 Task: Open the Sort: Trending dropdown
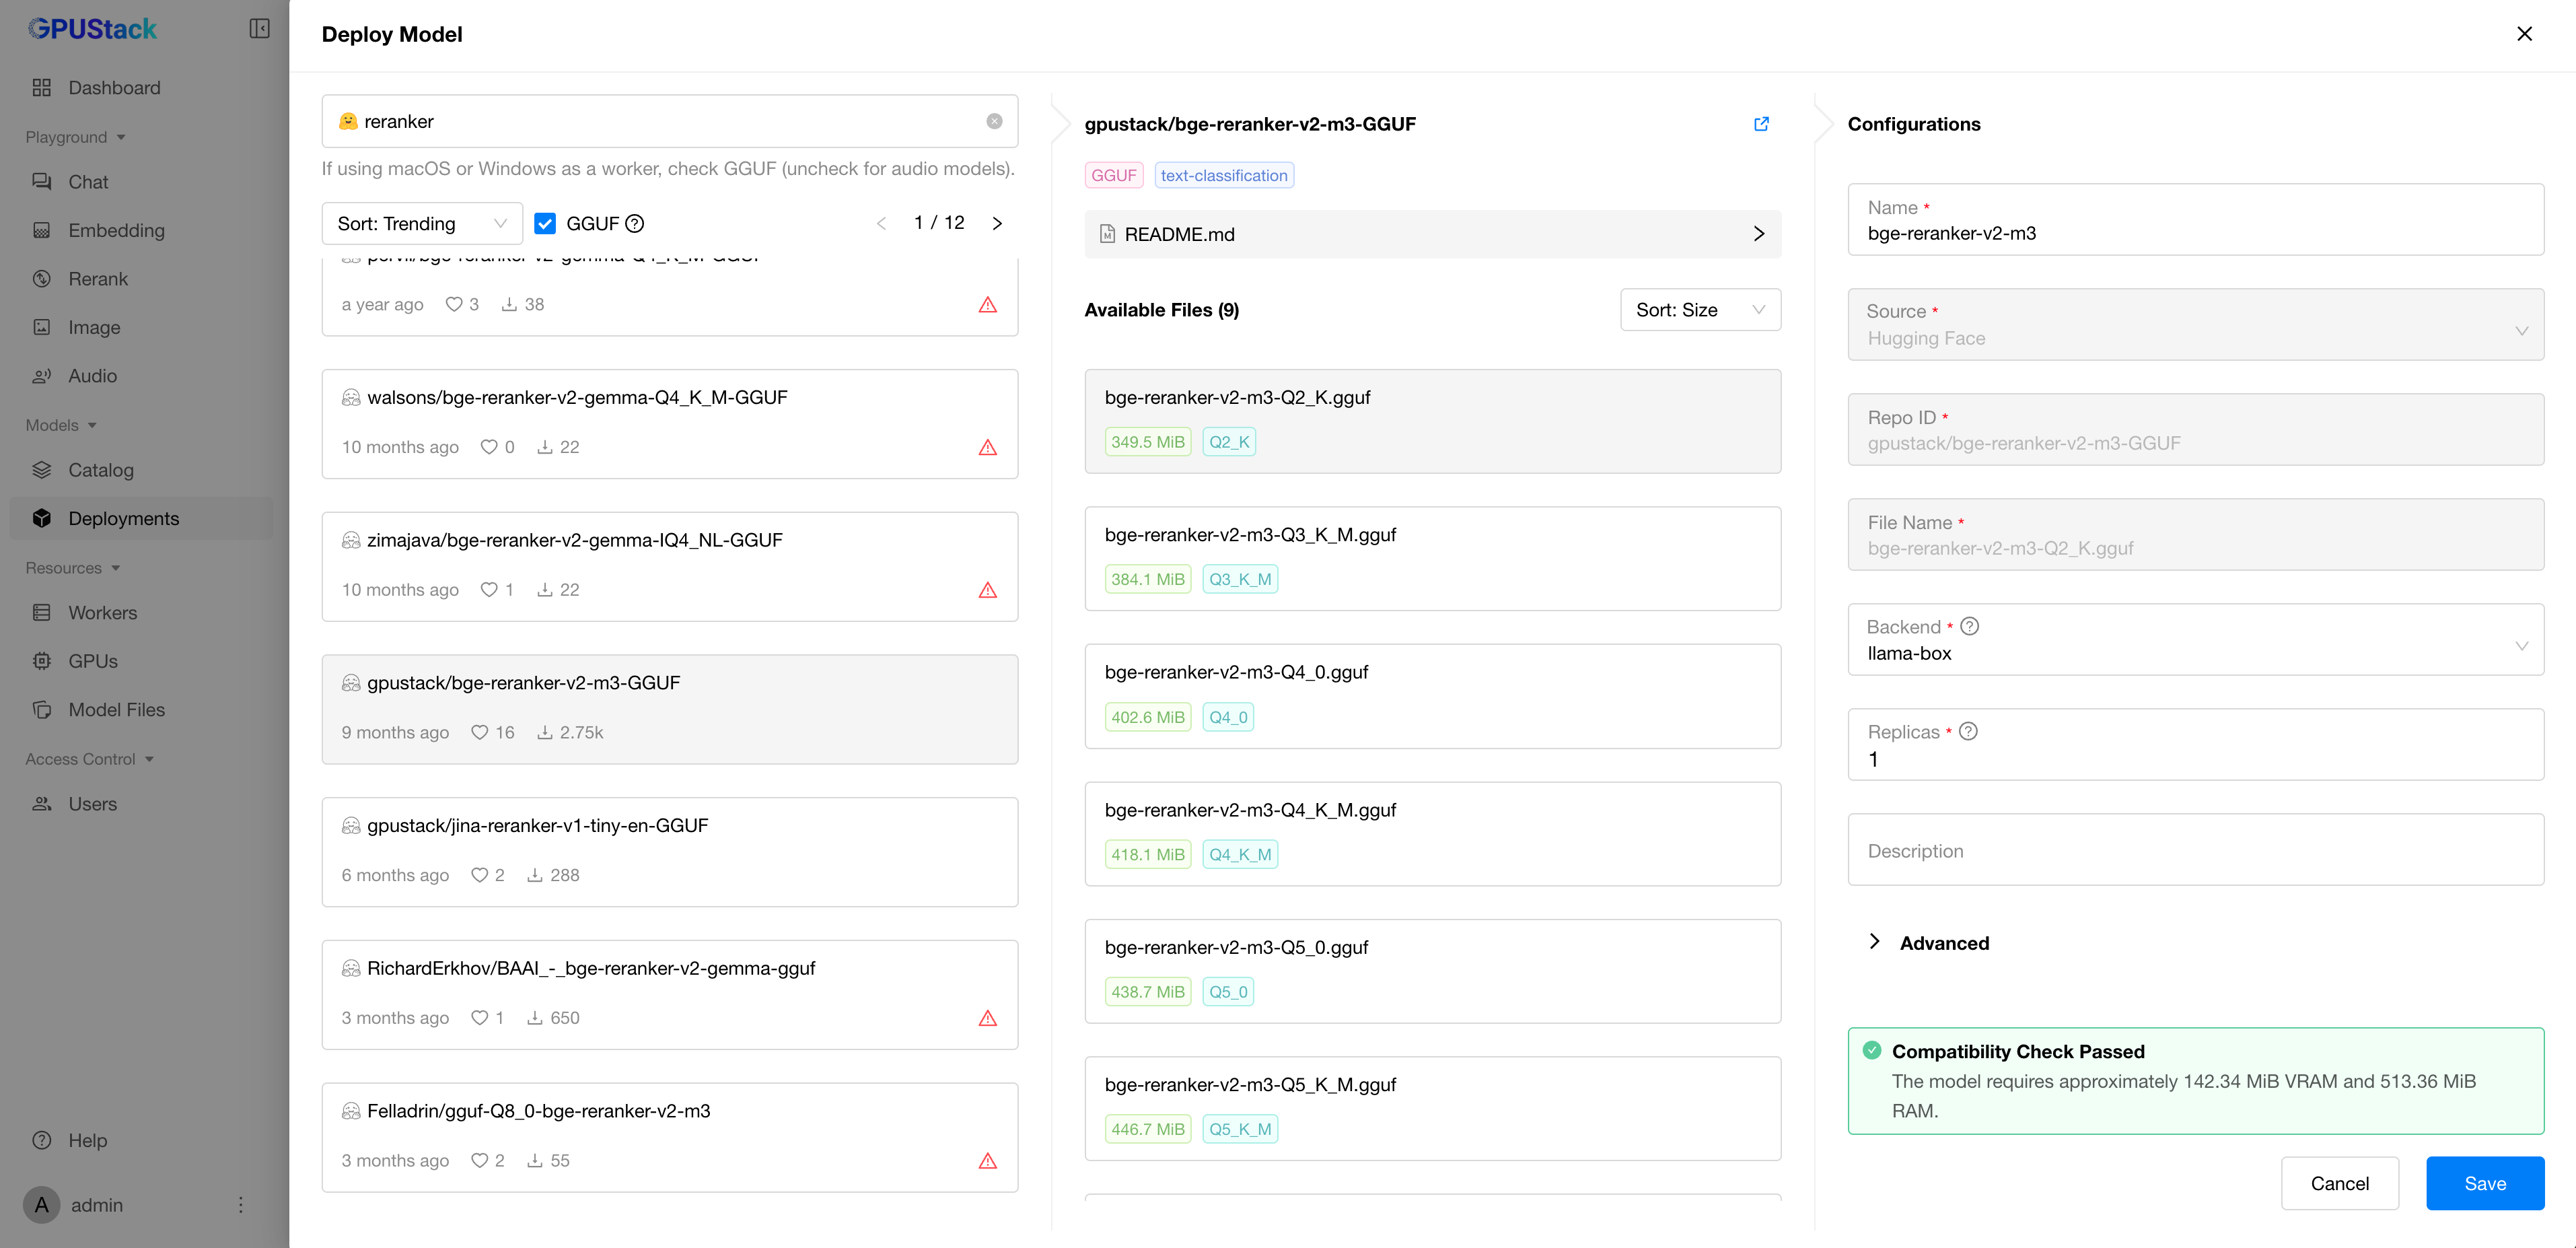tap(421, 224)
